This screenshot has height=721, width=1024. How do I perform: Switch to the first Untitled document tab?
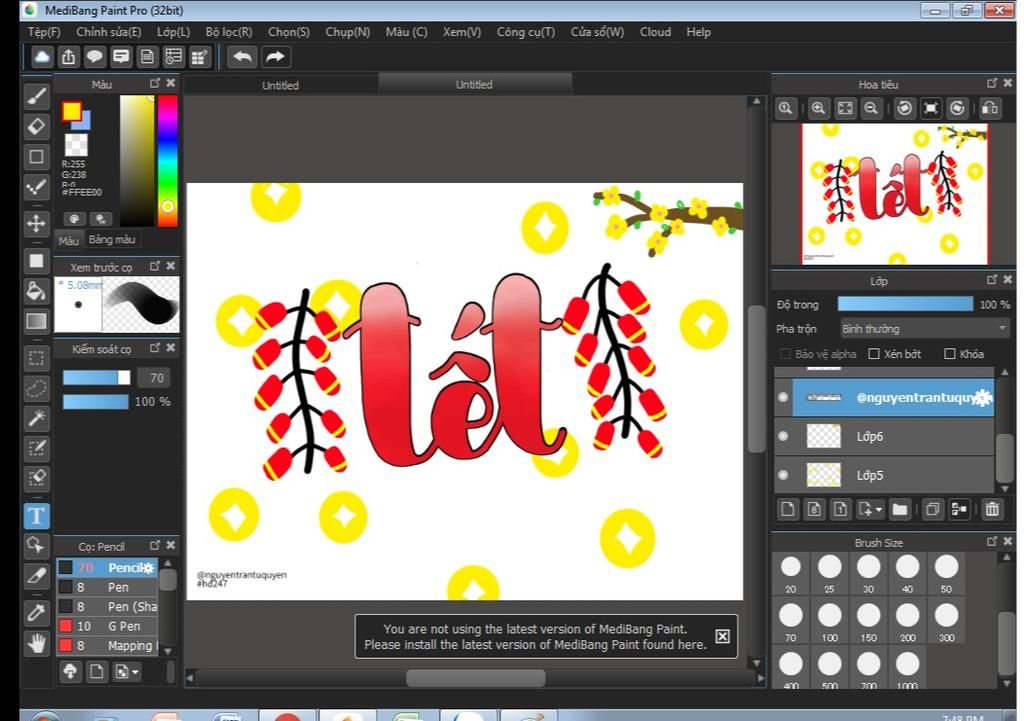tap(280, 85)
